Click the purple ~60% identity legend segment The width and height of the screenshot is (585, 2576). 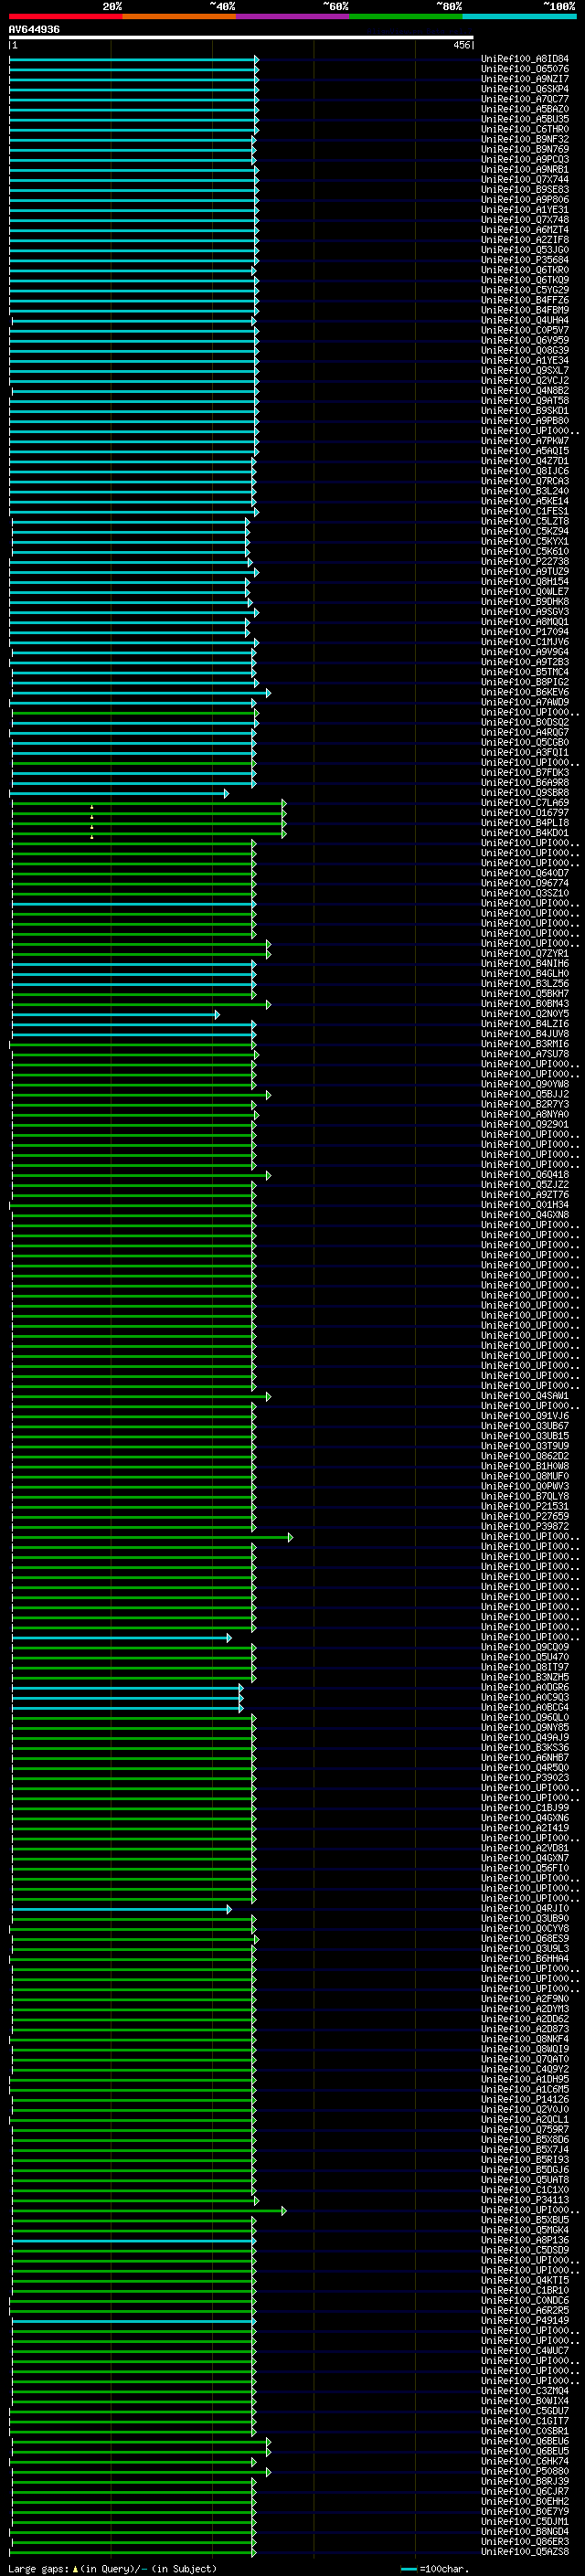pos(293,16)
